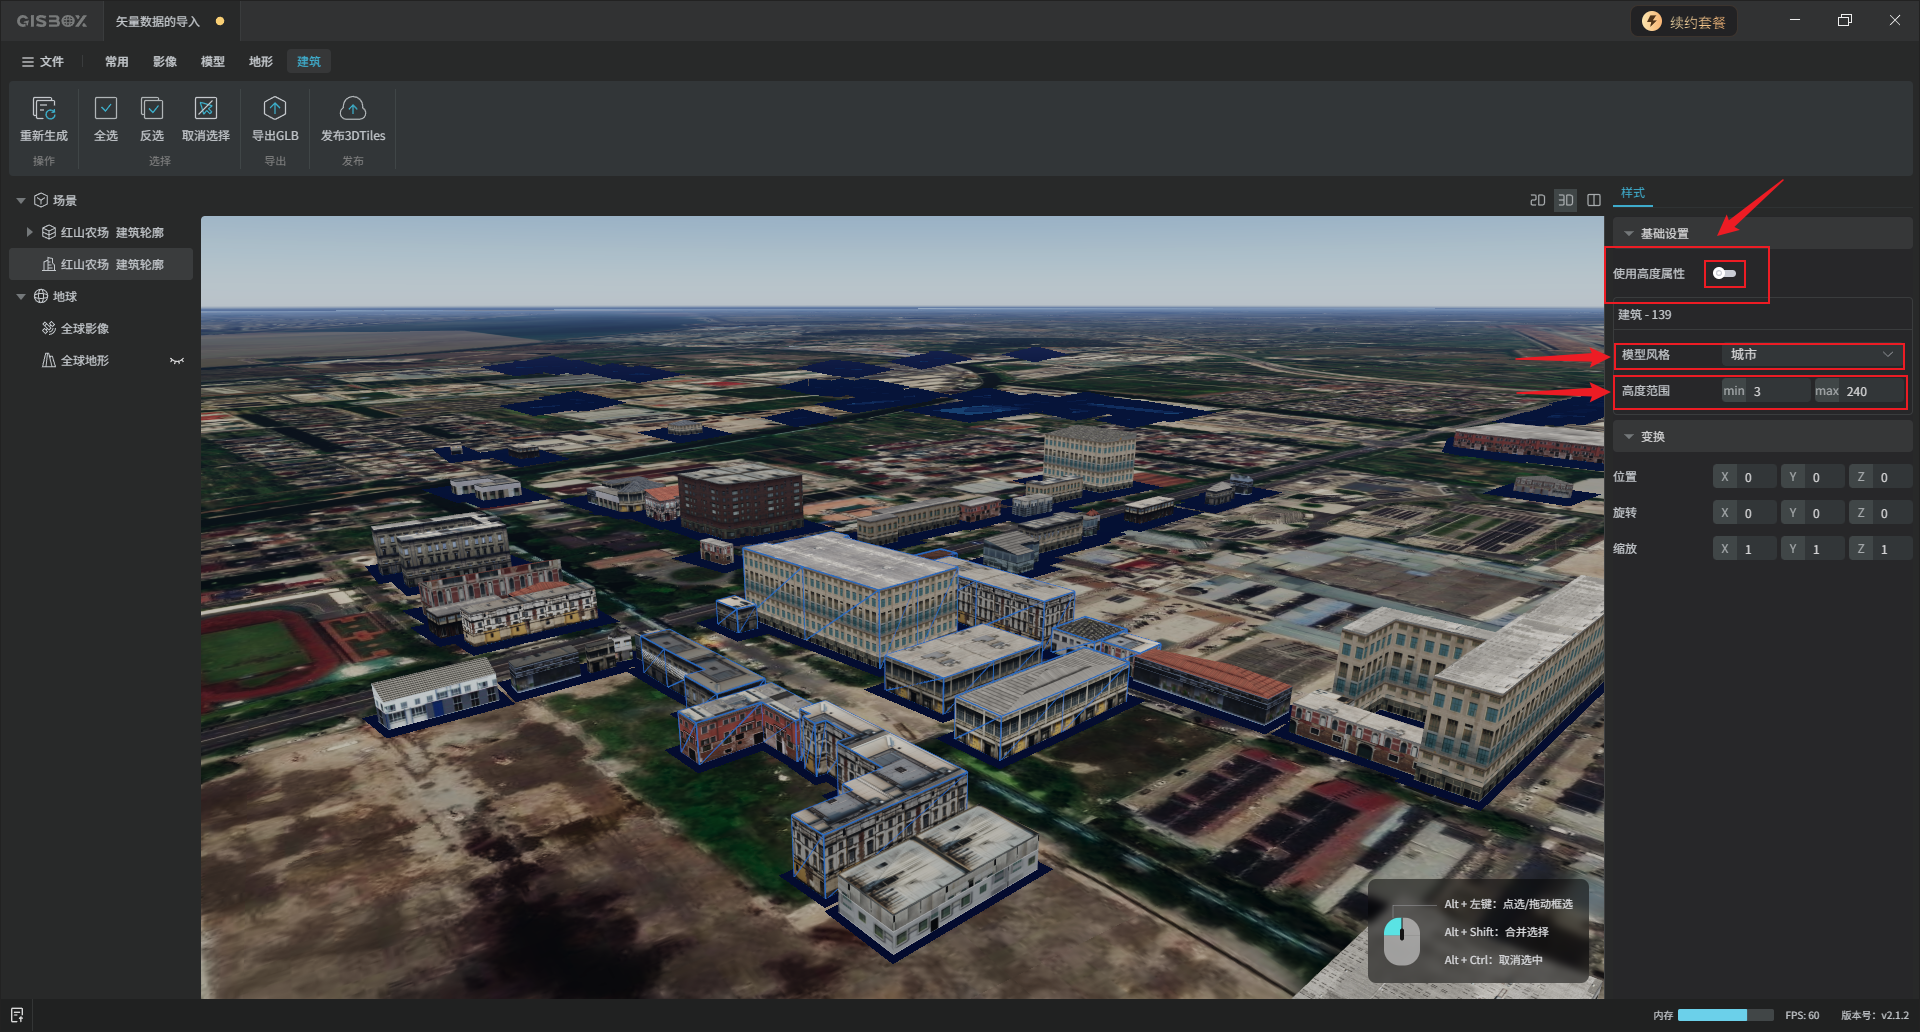The image size is (1920, 1032).
Task: Click the 续约套餐 button
Action: 1685,22
